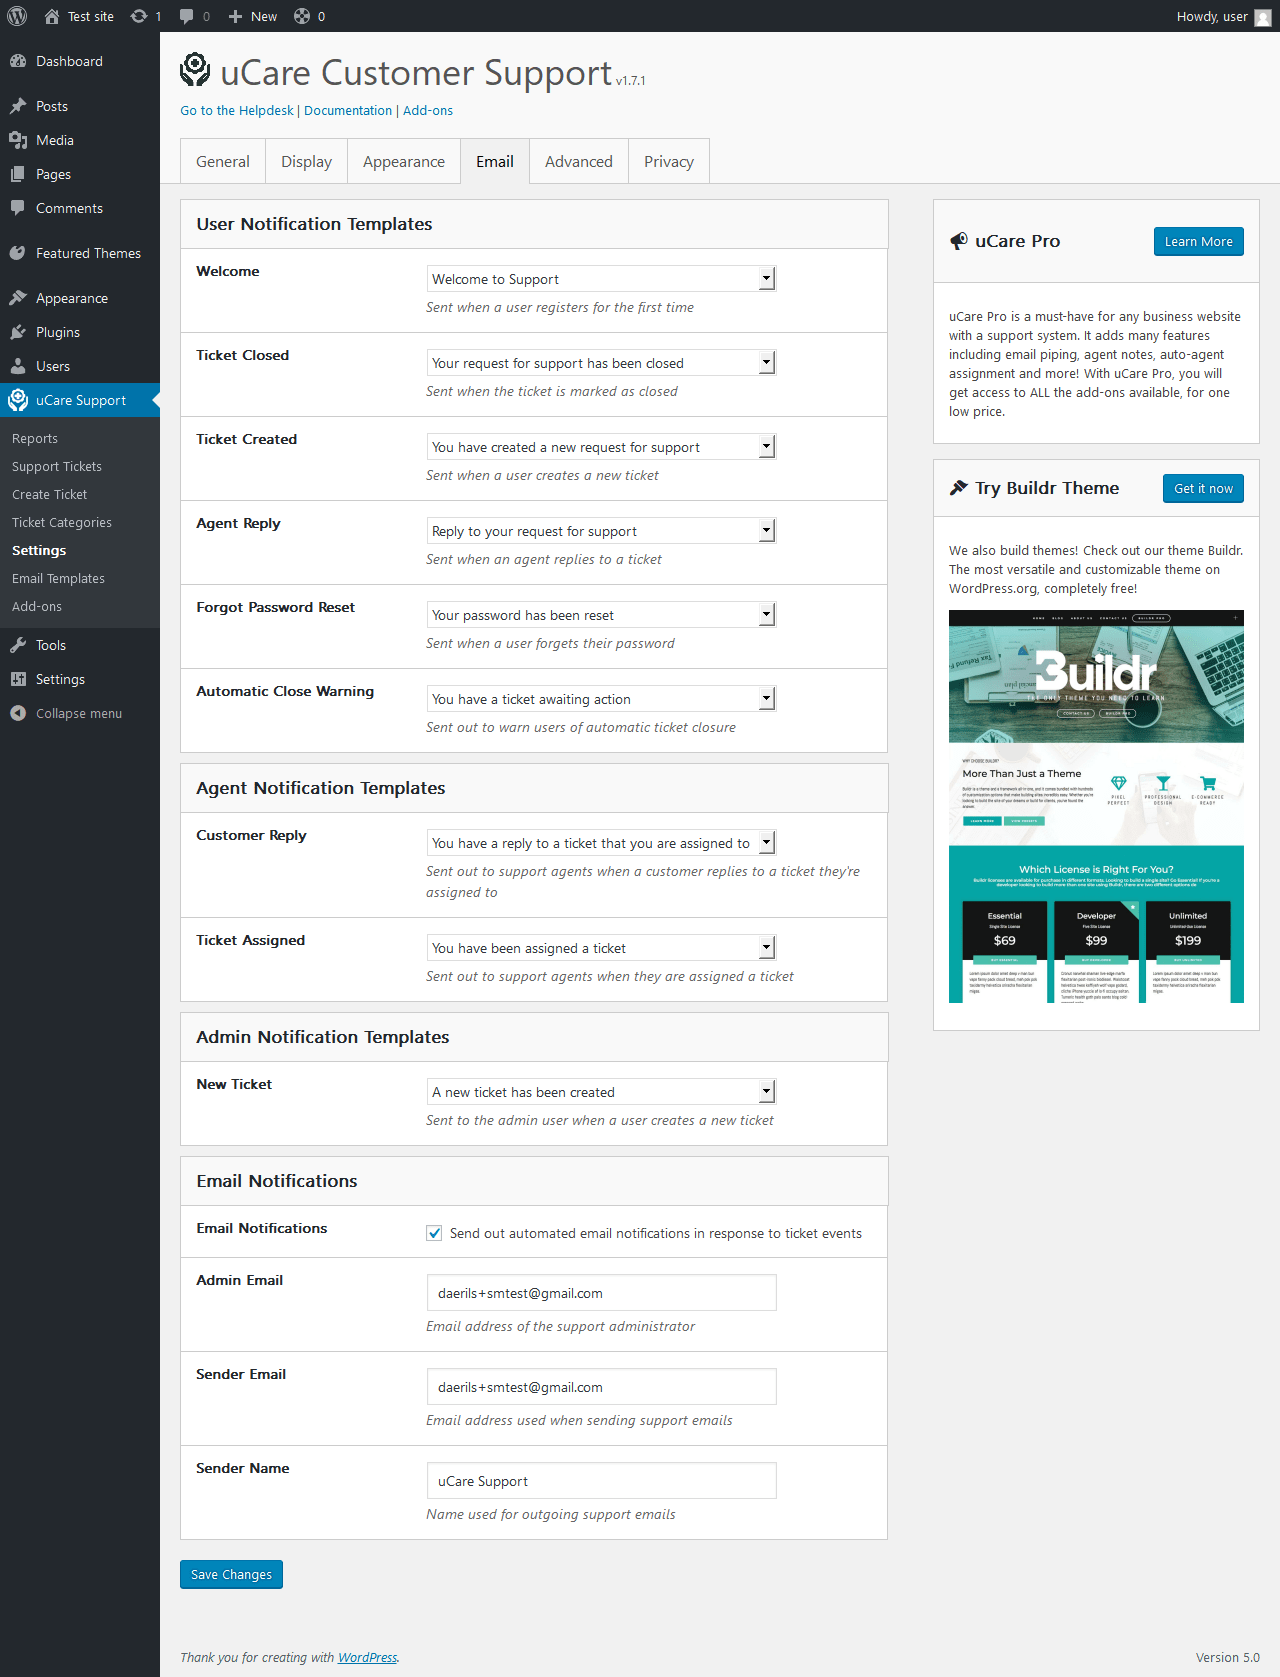The height and width of the screenshot is (1677, 1280).
Task: Open the Agent Reply template dropdown
Action: (x=601, y=531)
